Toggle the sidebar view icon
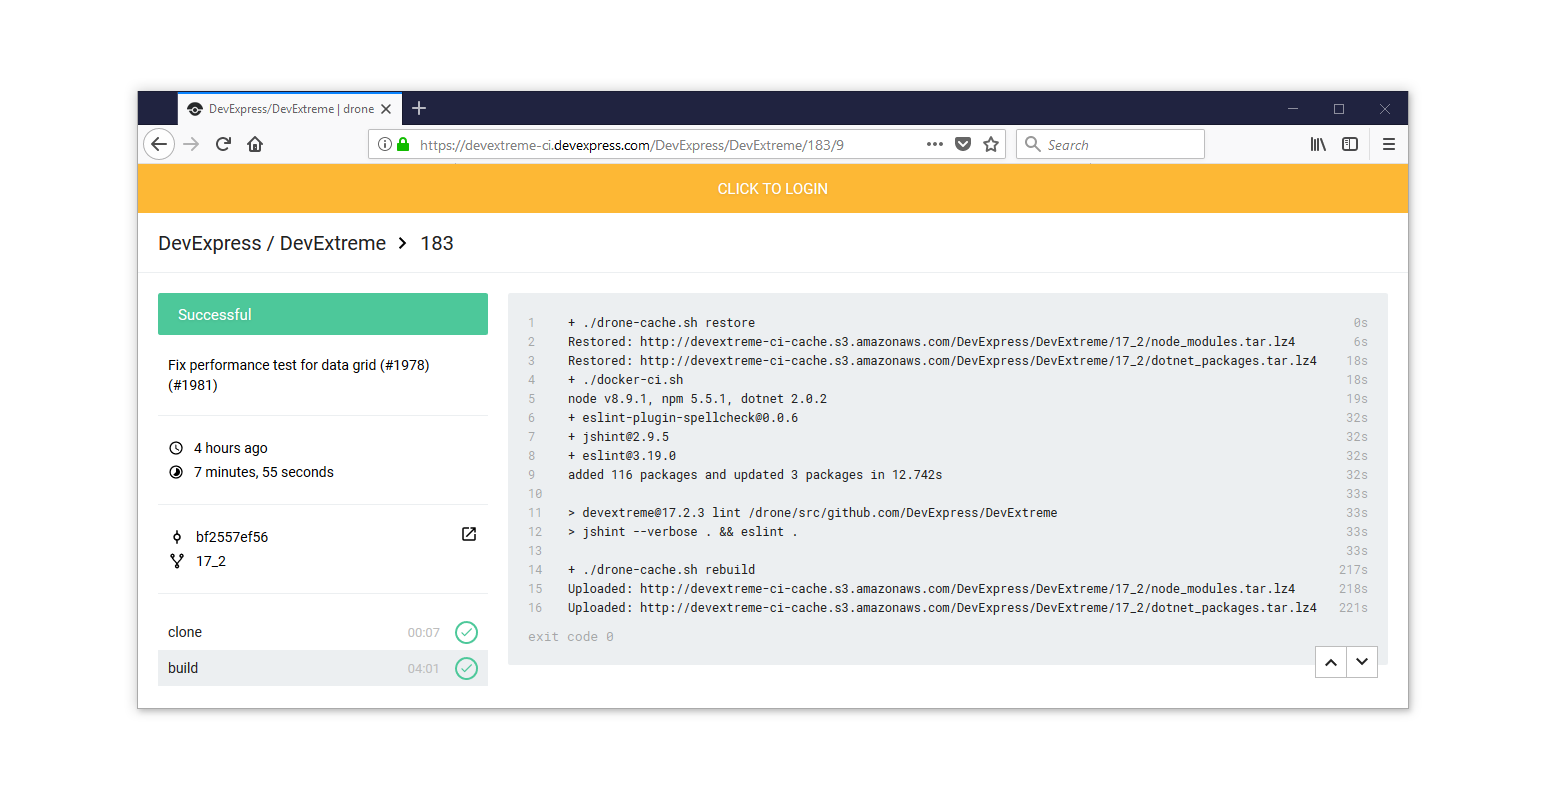 [1350, 144]
